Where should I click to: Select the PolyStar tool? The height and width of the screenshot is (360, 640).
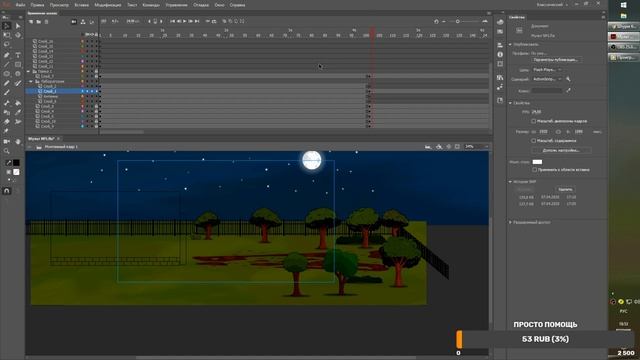pos(18,74)
